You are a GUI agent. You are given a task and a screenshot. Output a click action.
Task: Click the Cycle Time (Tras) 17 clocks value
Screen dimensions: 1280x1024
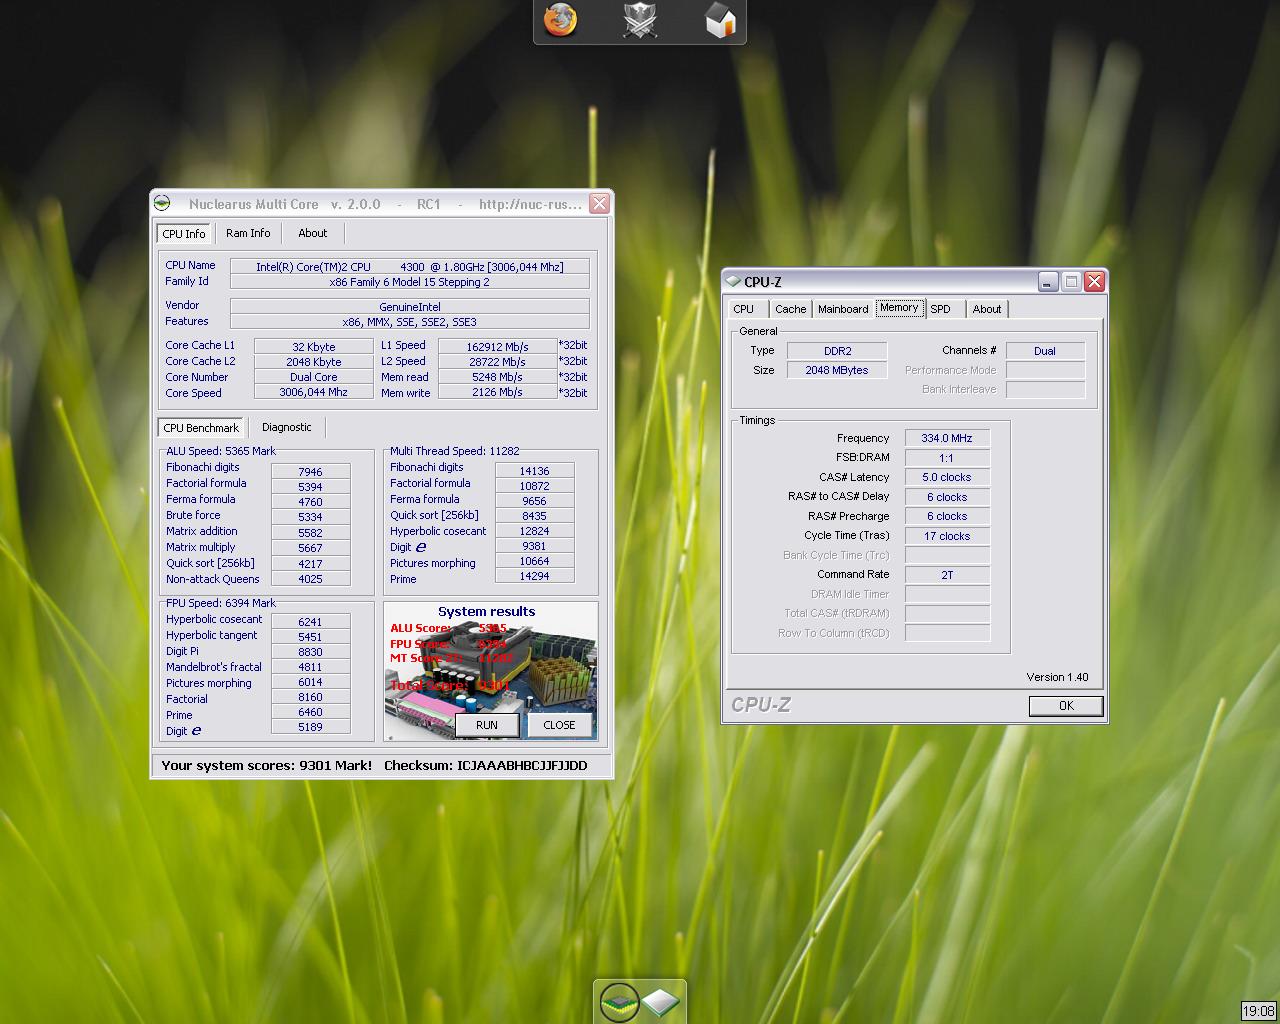947,536
